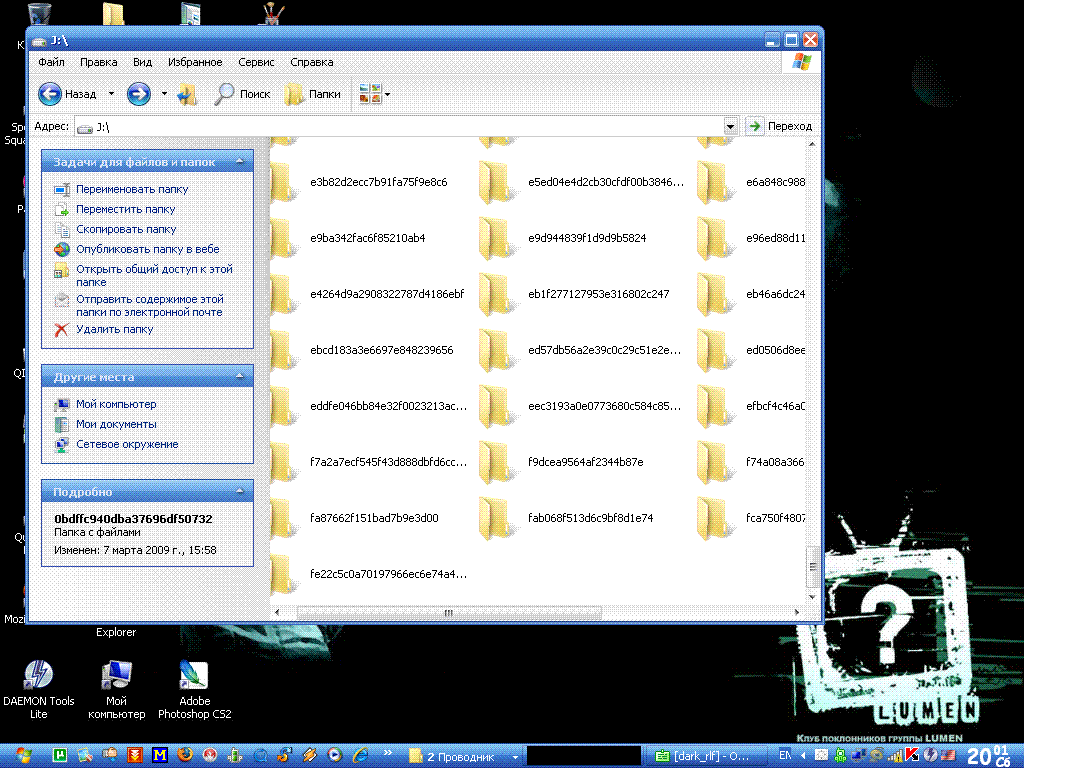
Task: Collapse the Подробно details panel
Action: (239, 492)
